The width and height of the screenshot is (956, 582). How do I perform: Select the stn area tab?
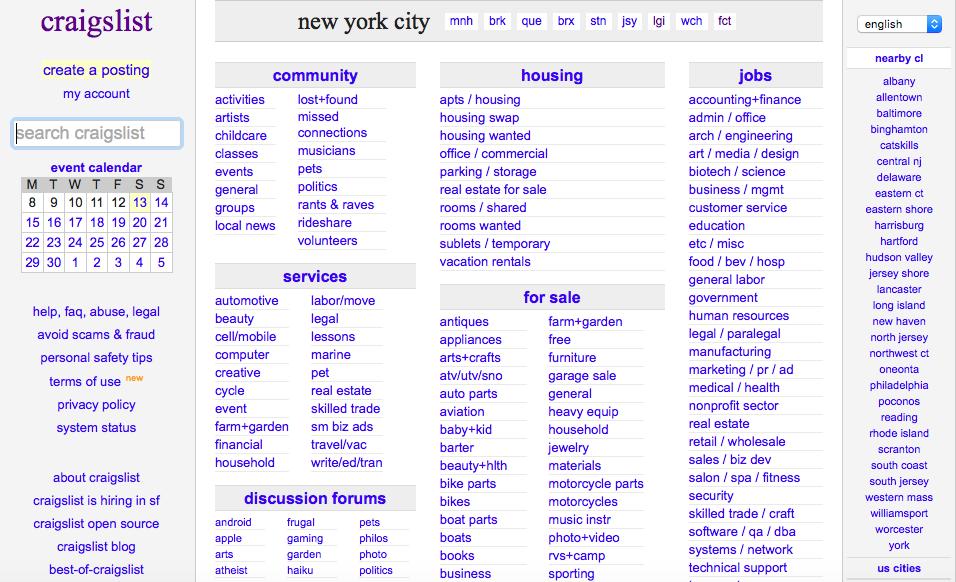(x=598, y=21)
